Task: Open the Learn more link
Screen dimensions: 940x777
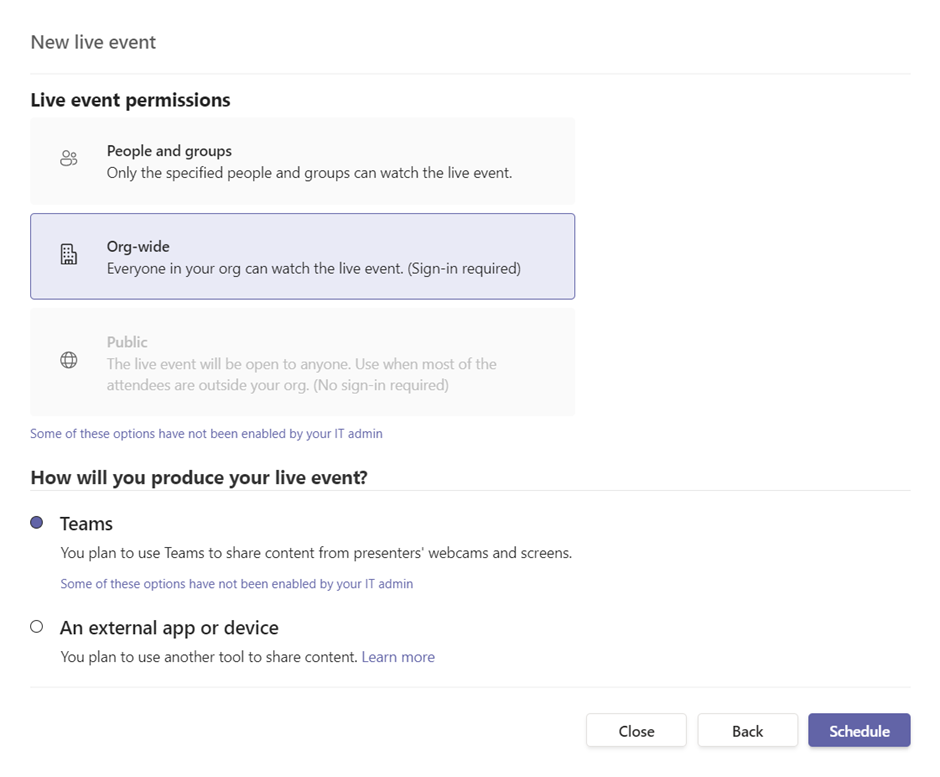Action: point(398,657)
